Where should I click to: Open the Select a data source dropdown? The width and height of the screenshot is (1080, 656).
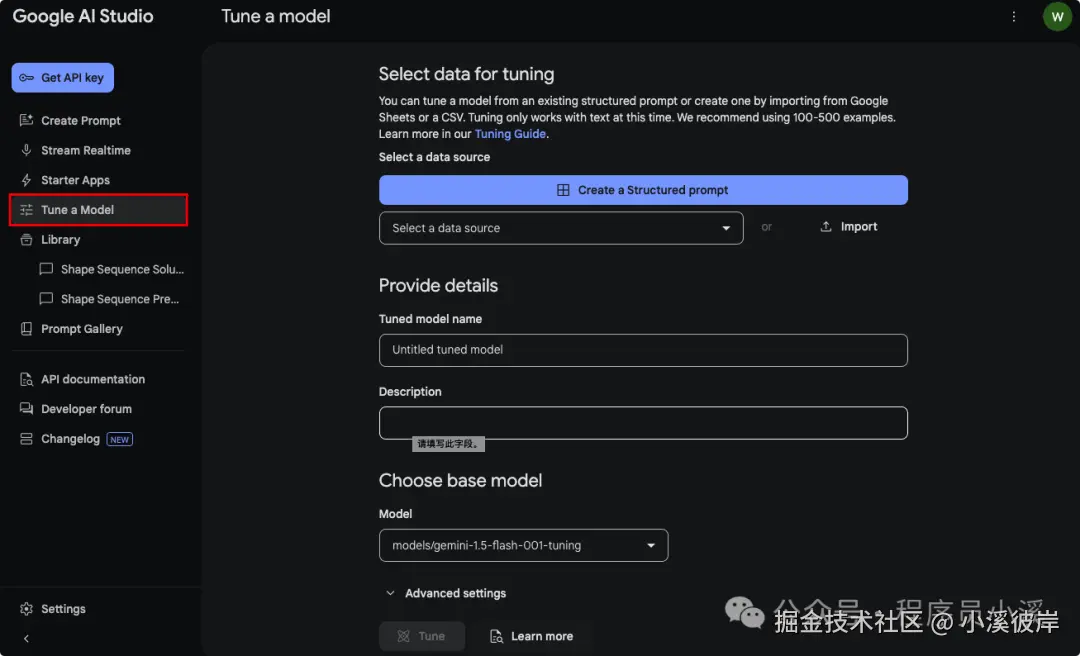point(561,228)
